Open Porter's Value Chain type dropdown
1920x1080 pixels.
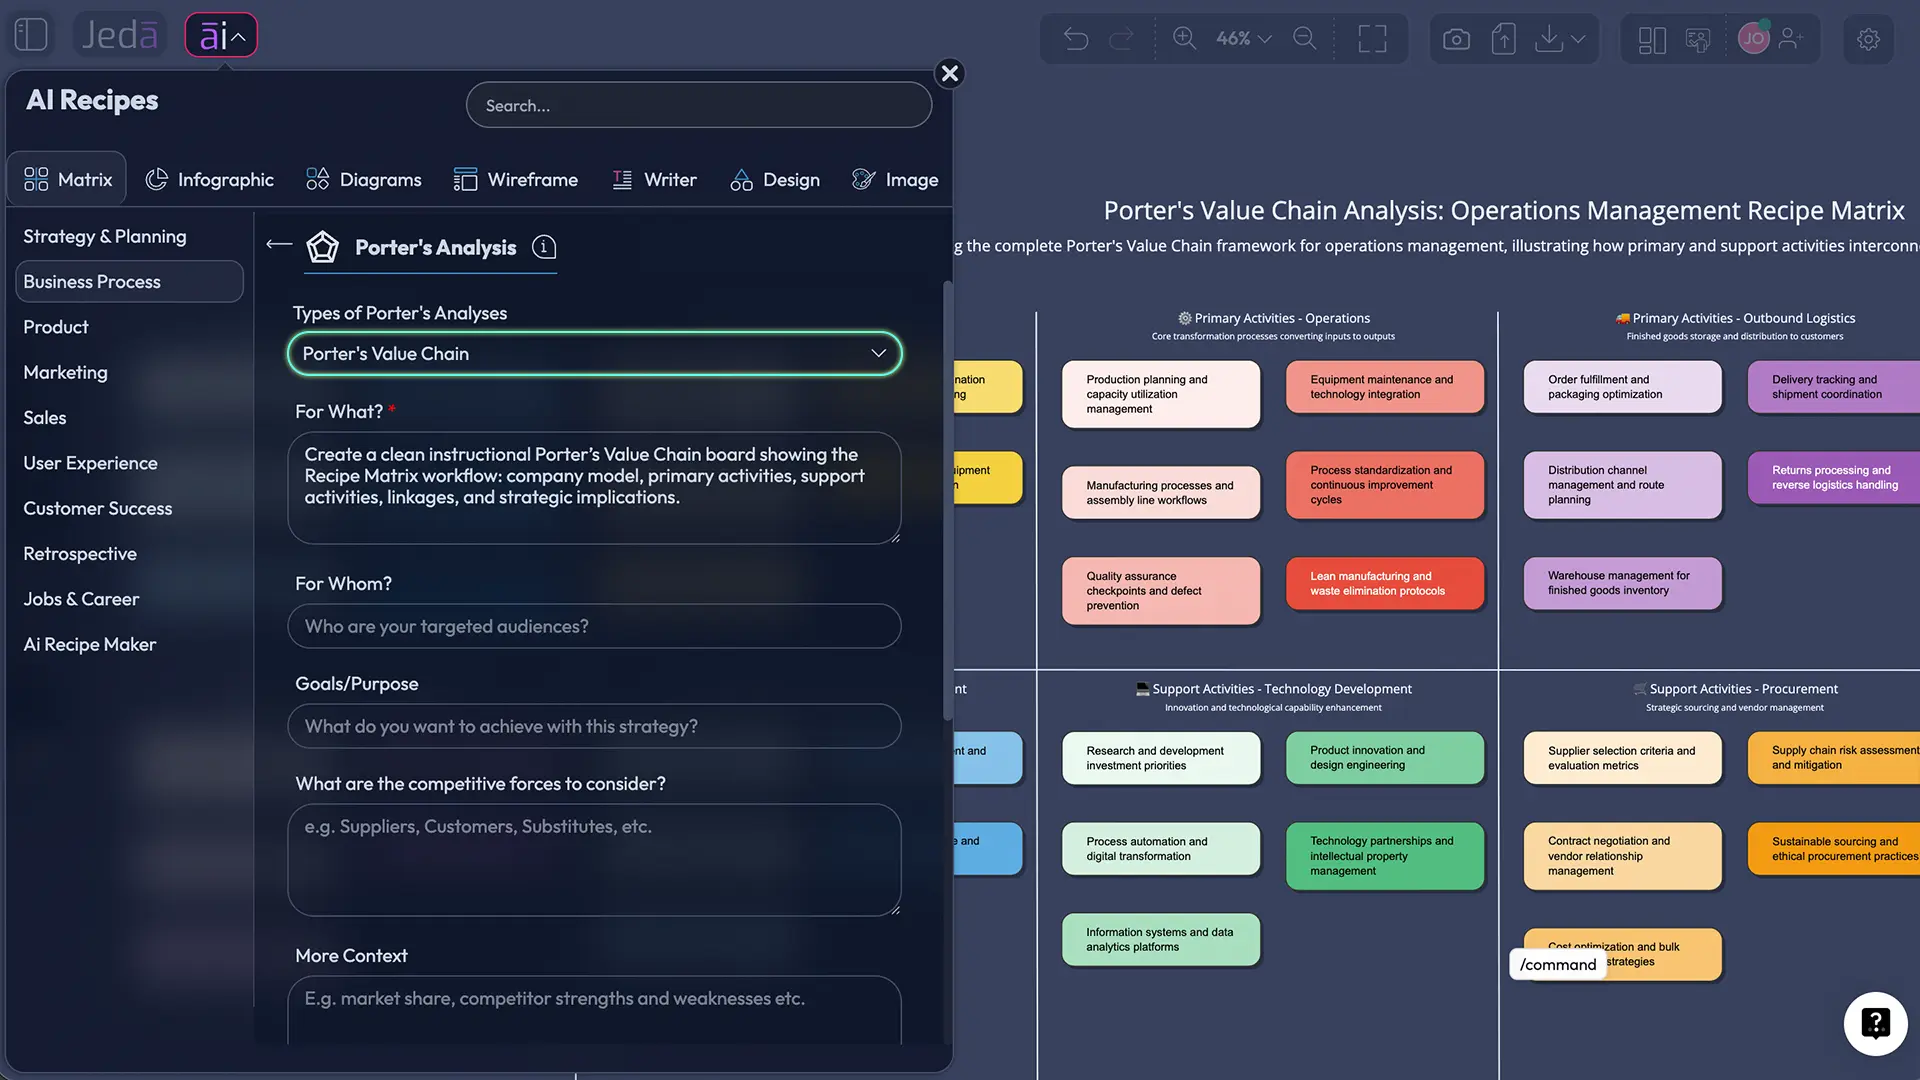tap(594, 354)
